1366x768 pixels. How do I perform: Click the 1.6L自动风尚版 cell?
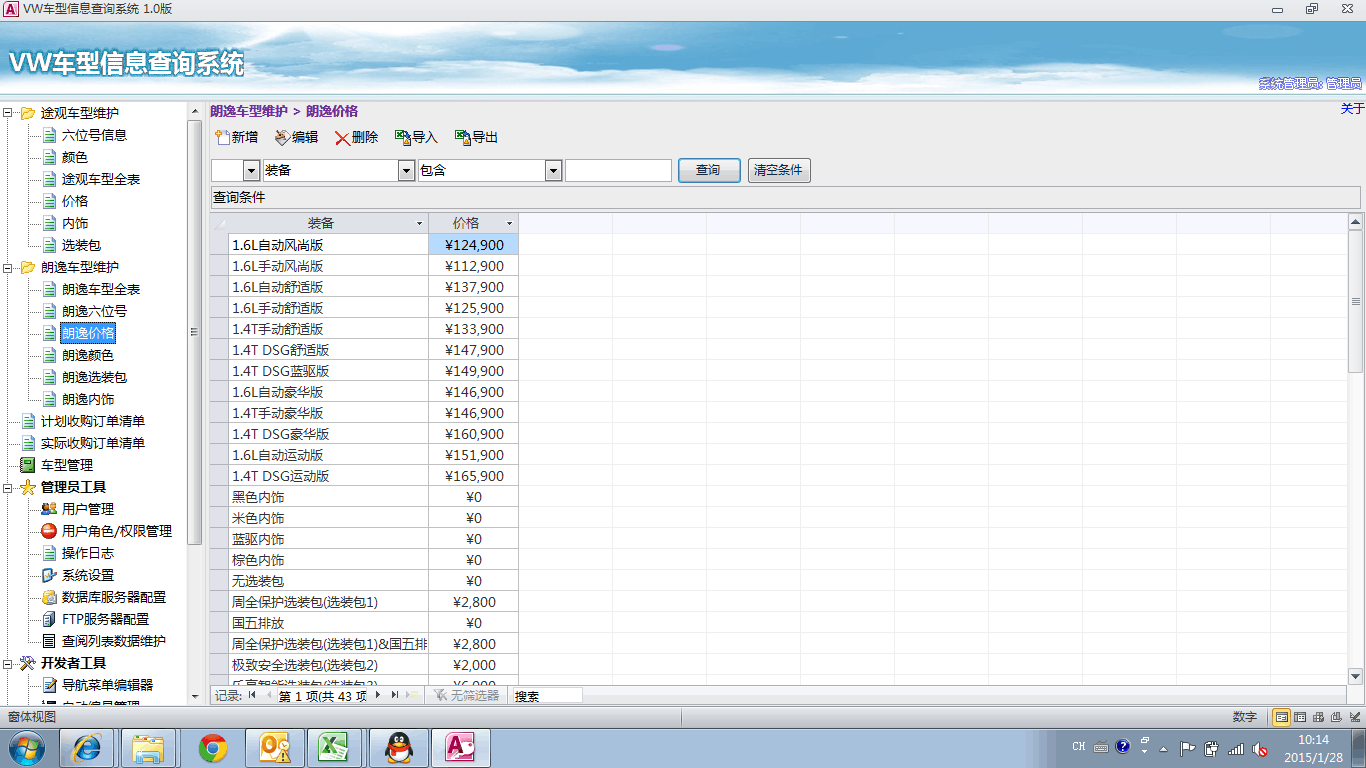328,245
